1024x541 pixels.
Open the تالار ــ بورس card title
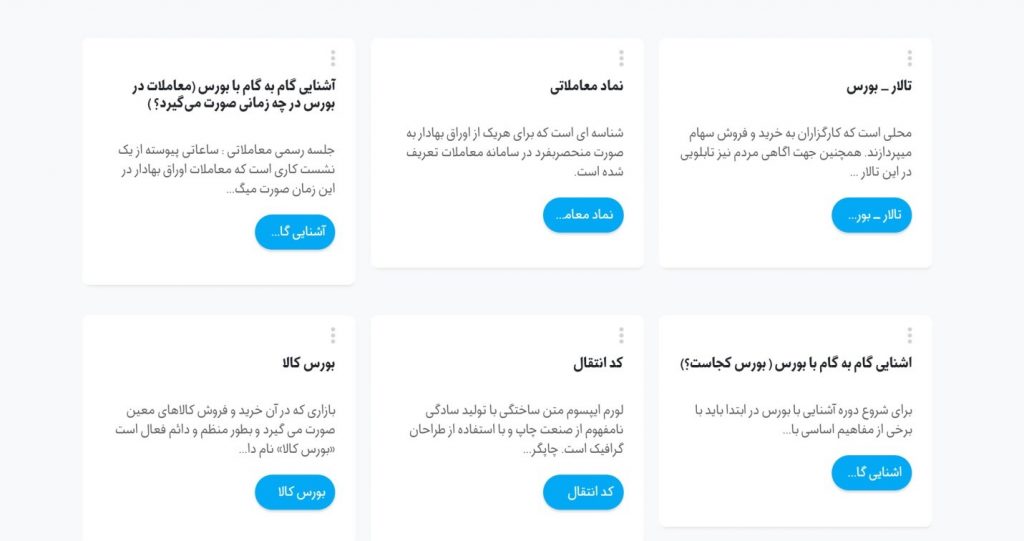point(879,87)
